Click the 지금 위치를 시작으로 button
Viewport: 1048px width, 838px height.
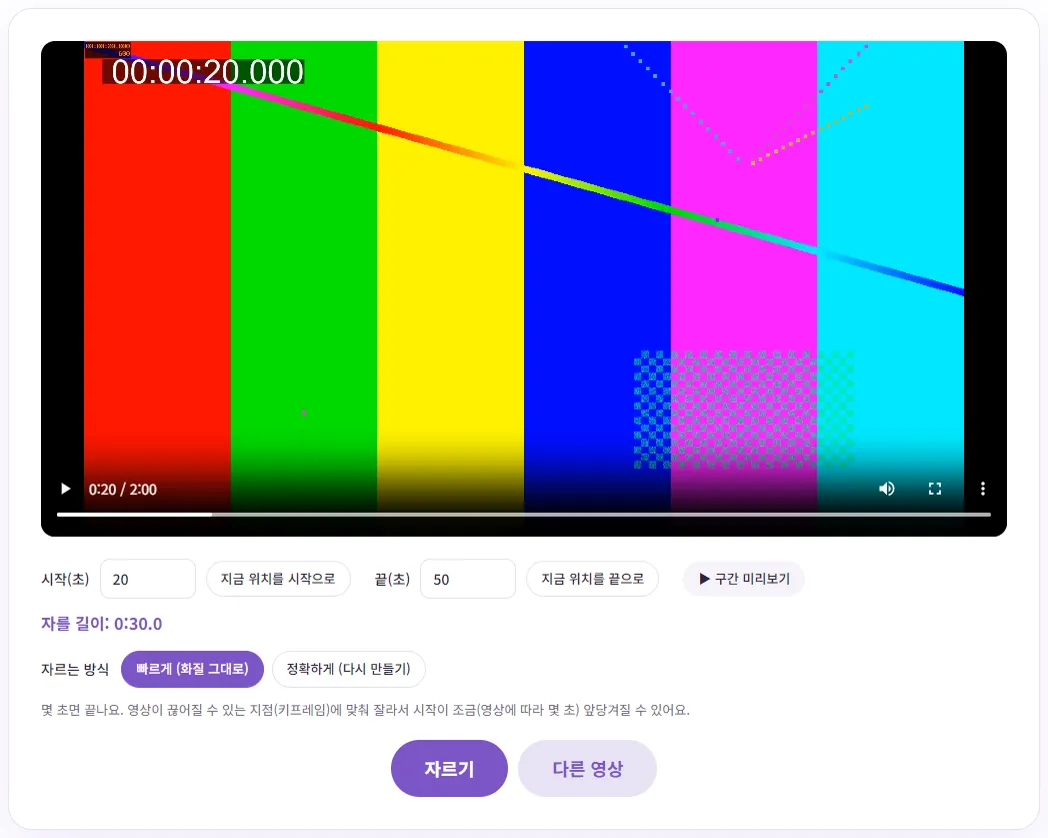click(278, 579)
